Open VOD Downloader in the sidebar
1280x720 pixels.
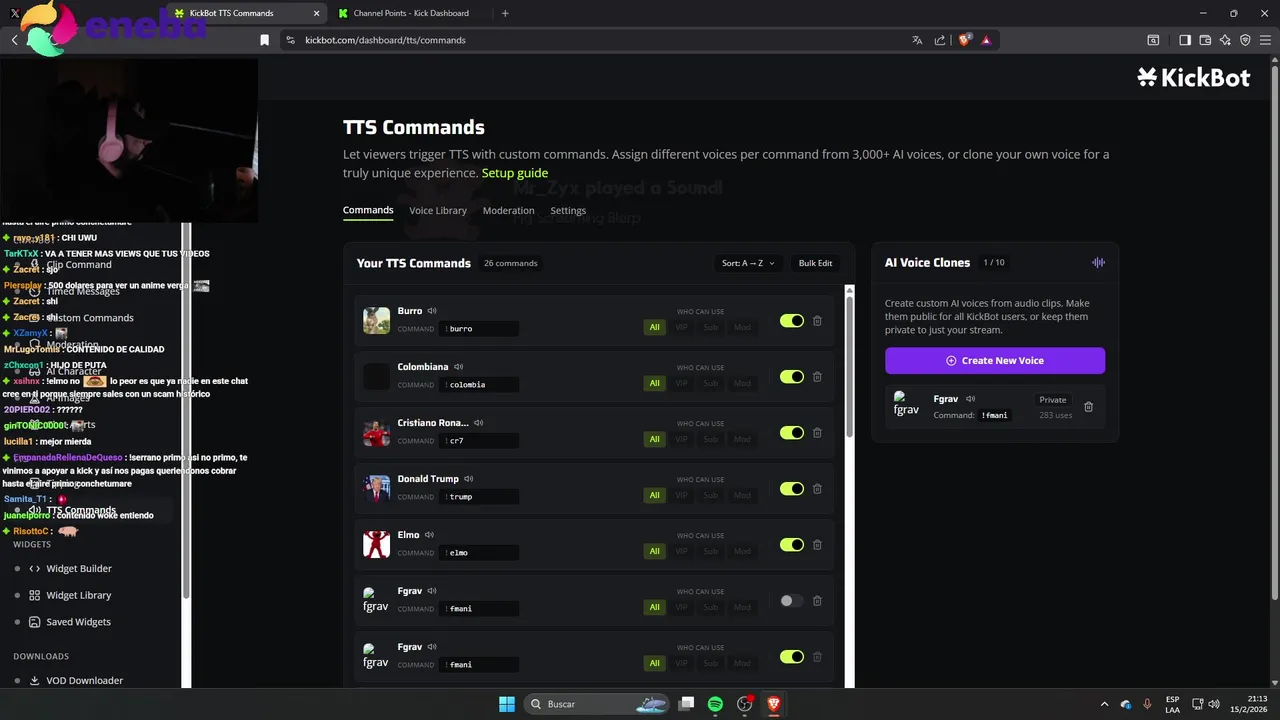tap(84, 680)
